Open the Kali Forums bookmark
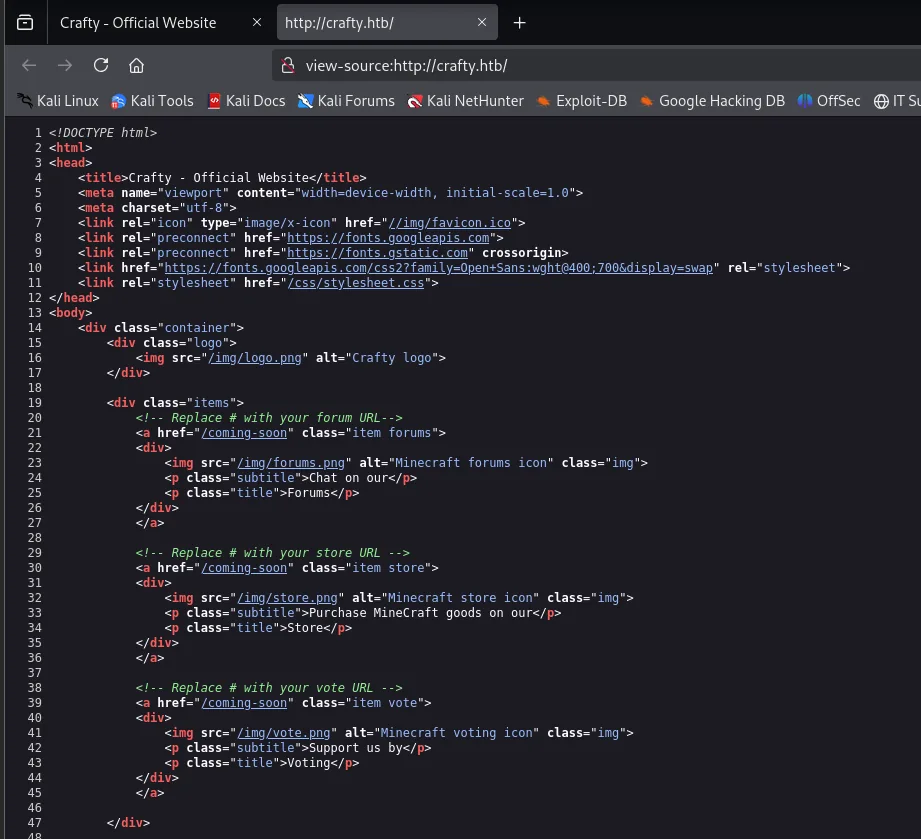The image size is (921, 839). pos(346,101)
